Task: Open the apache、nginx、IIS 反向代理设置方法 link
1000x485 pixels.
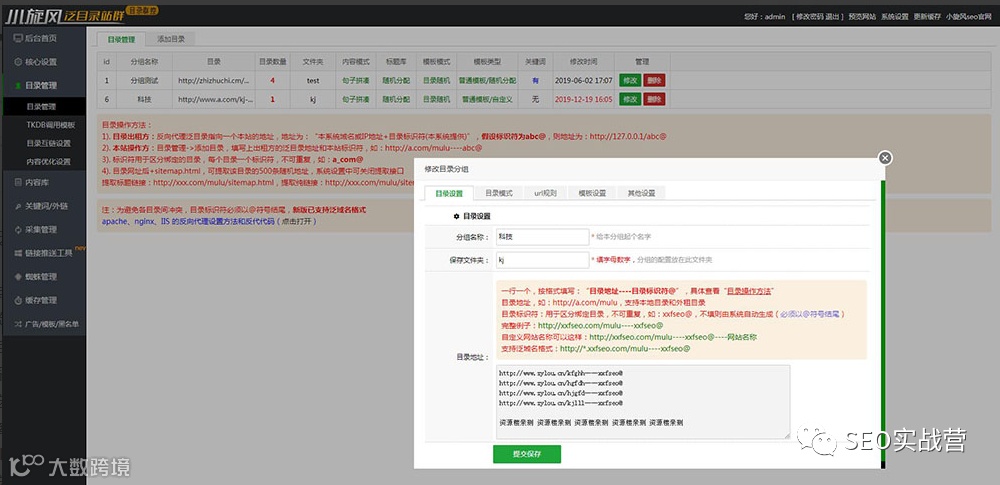Action: [x=189, y=221]
